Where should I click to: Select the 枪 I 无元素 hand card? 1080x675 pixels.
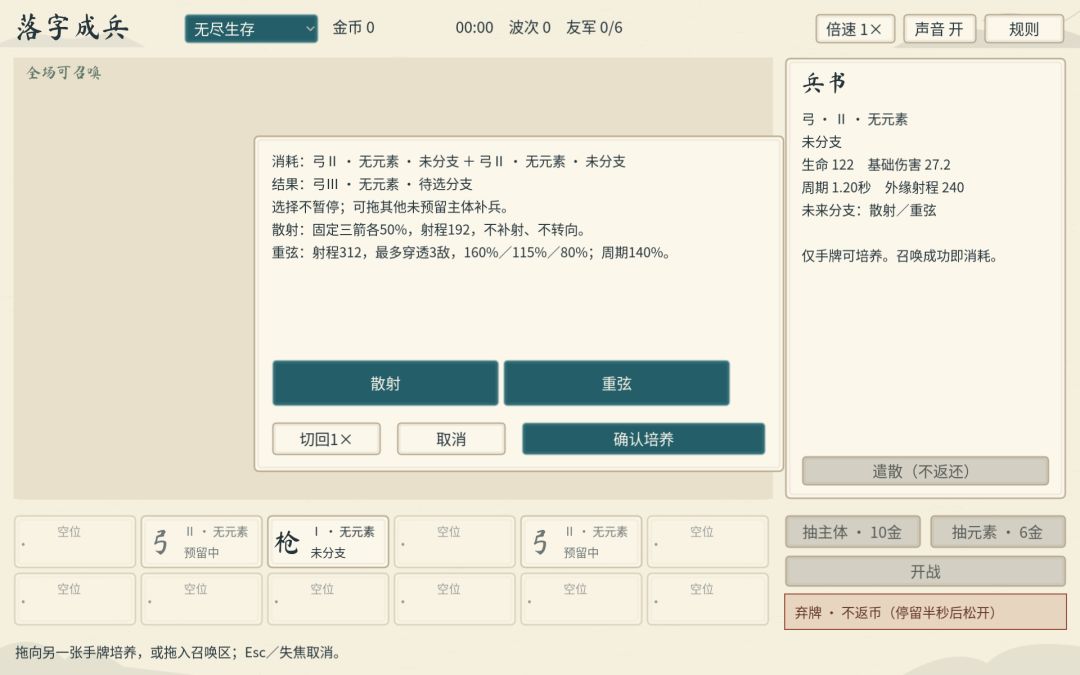328,541
